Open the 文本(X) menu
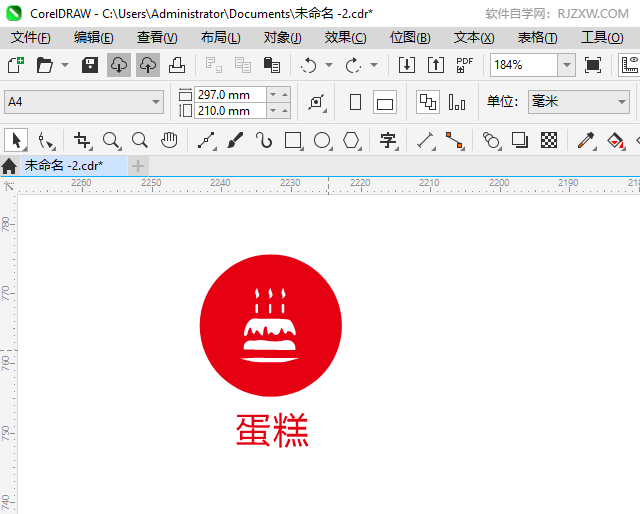The width and height of the screenshot is (640, 514). point(474,38)
